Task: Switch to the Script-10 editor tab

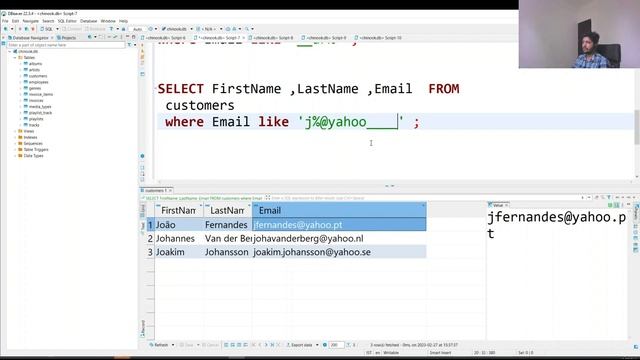Action: pyautogui.click(x=378, y=38)
